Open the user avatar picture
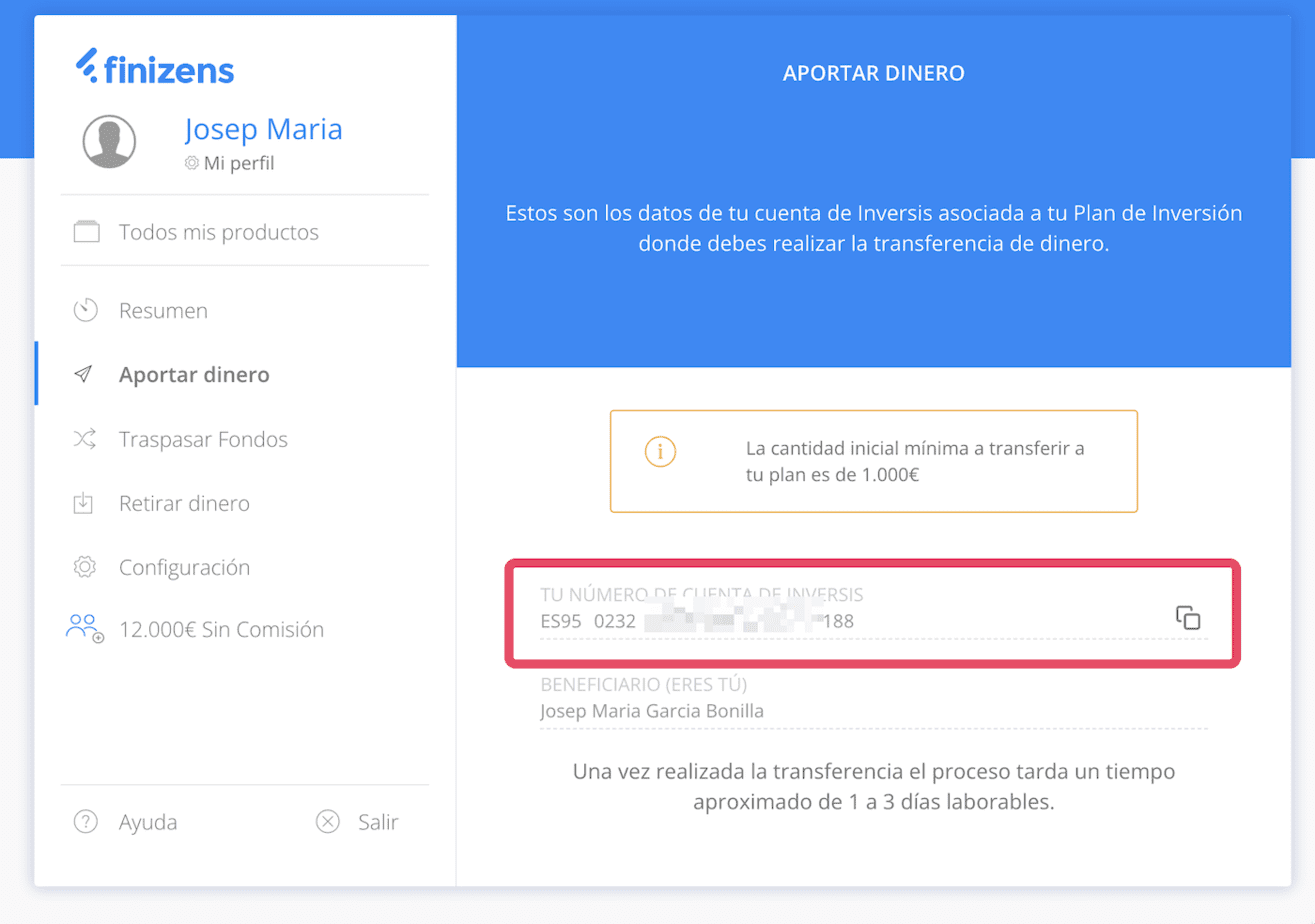Screen dimensions: 1315x924 [x=109, y=141]
